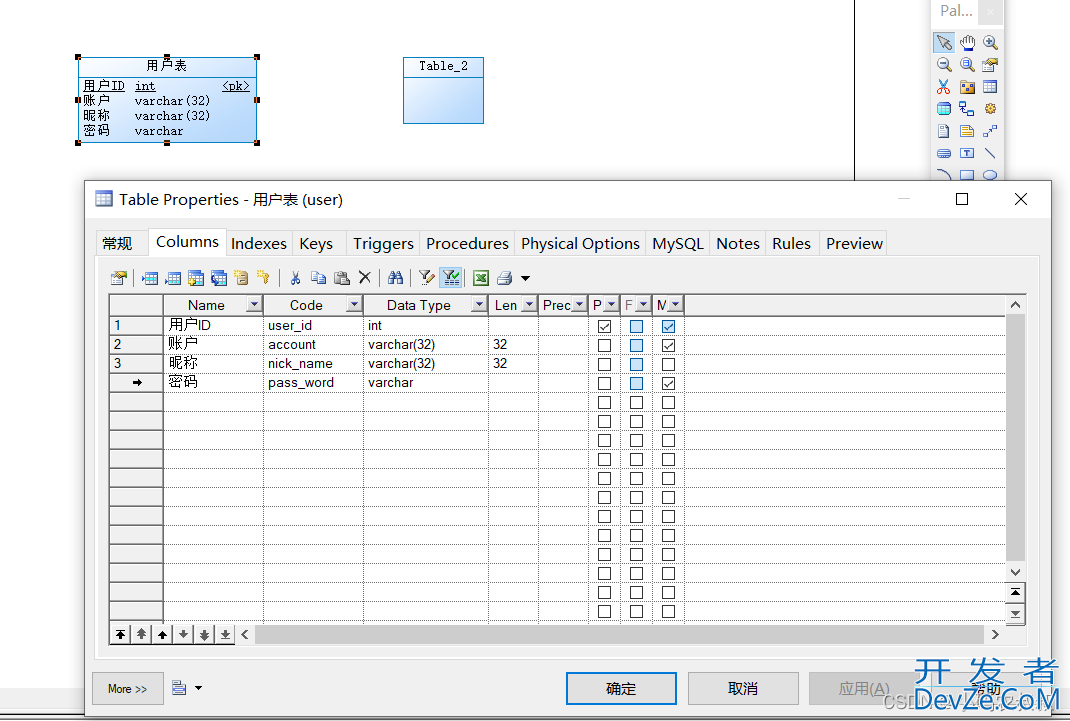Toggle the Enable/Disable Filter icon
The image size is (1070, 721).
click(x=451, y=278)
